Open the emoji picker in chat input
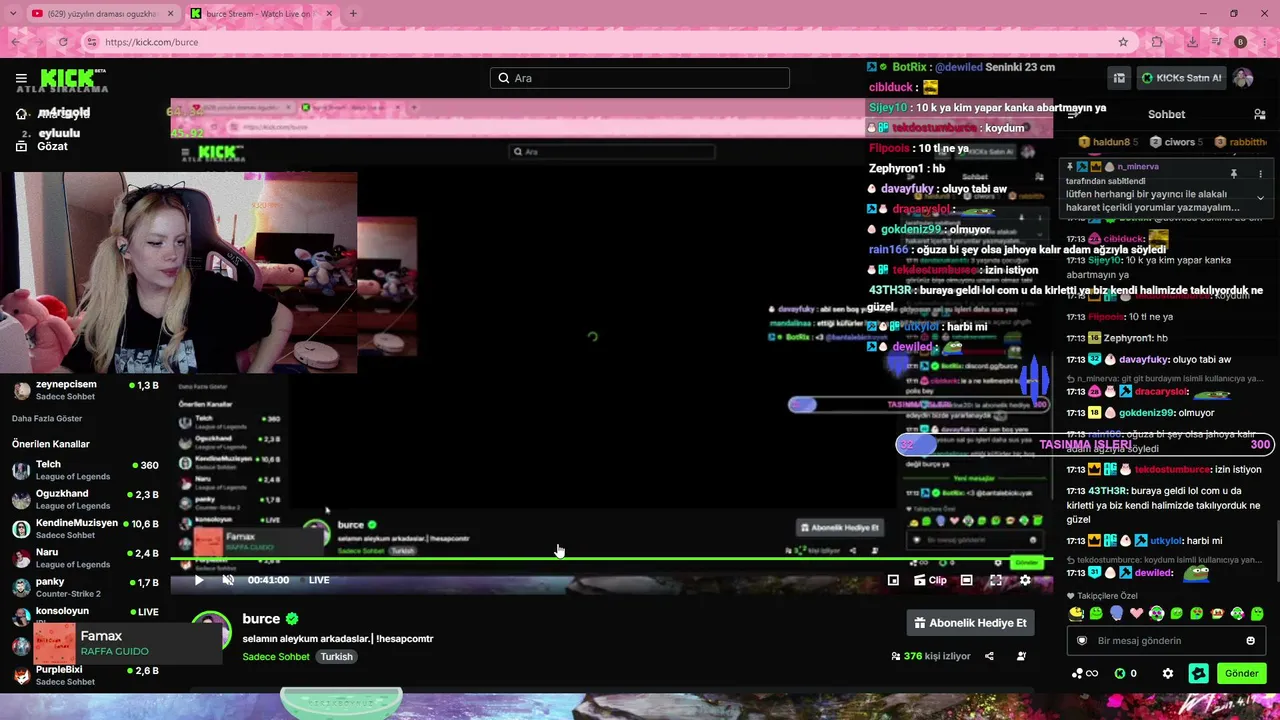 coord(1250,641)
